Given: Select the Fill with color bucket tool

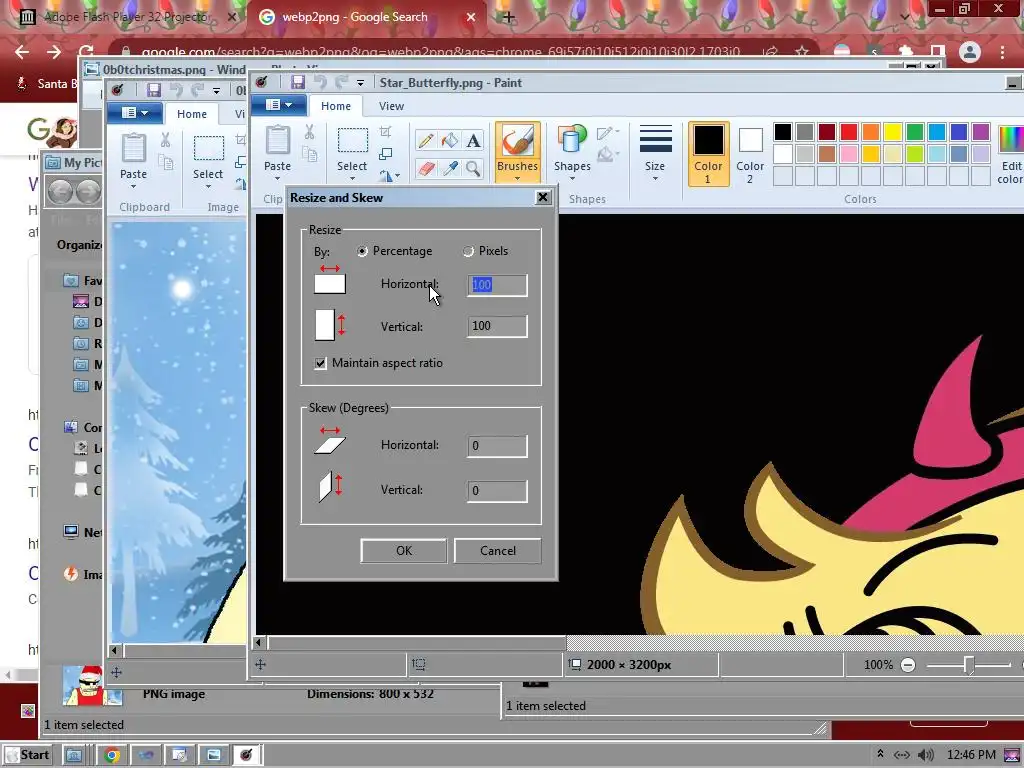Looking at the screenshot, I should [449, 140].
